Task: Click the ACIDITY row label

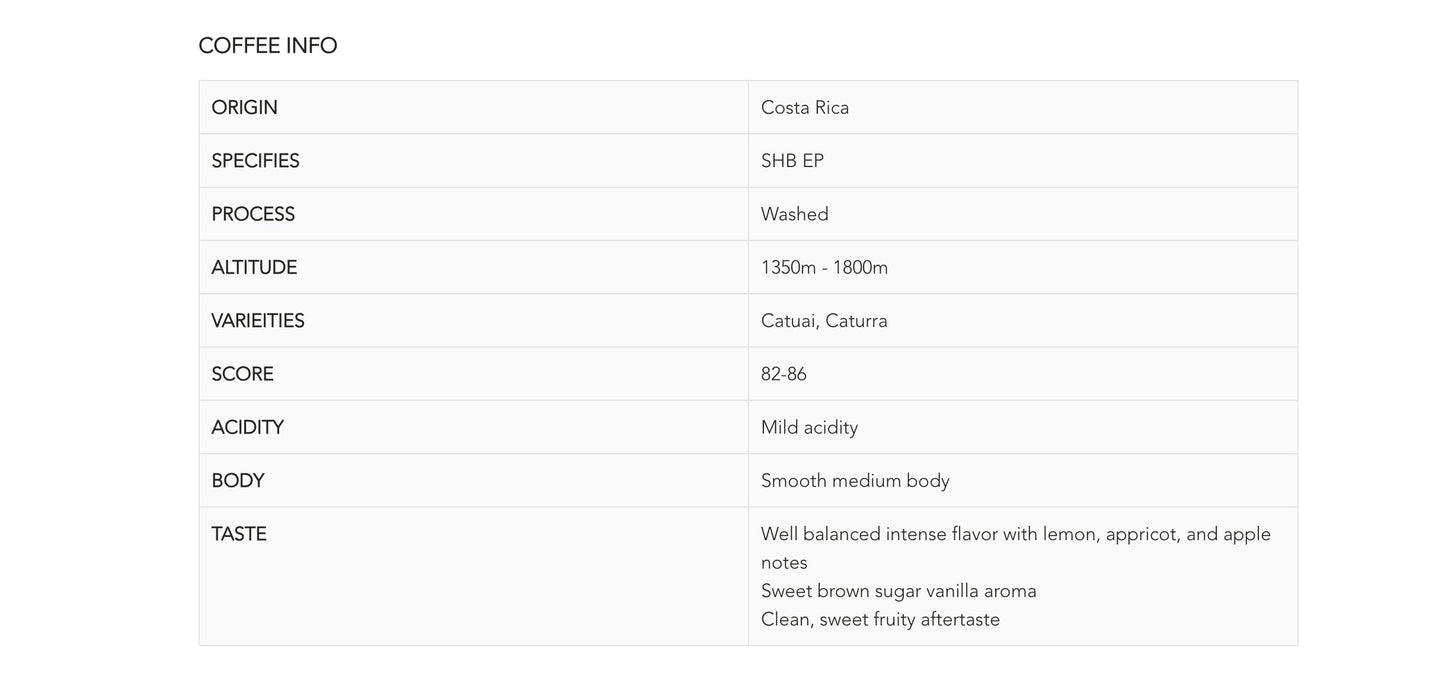Action: (248, 428)
